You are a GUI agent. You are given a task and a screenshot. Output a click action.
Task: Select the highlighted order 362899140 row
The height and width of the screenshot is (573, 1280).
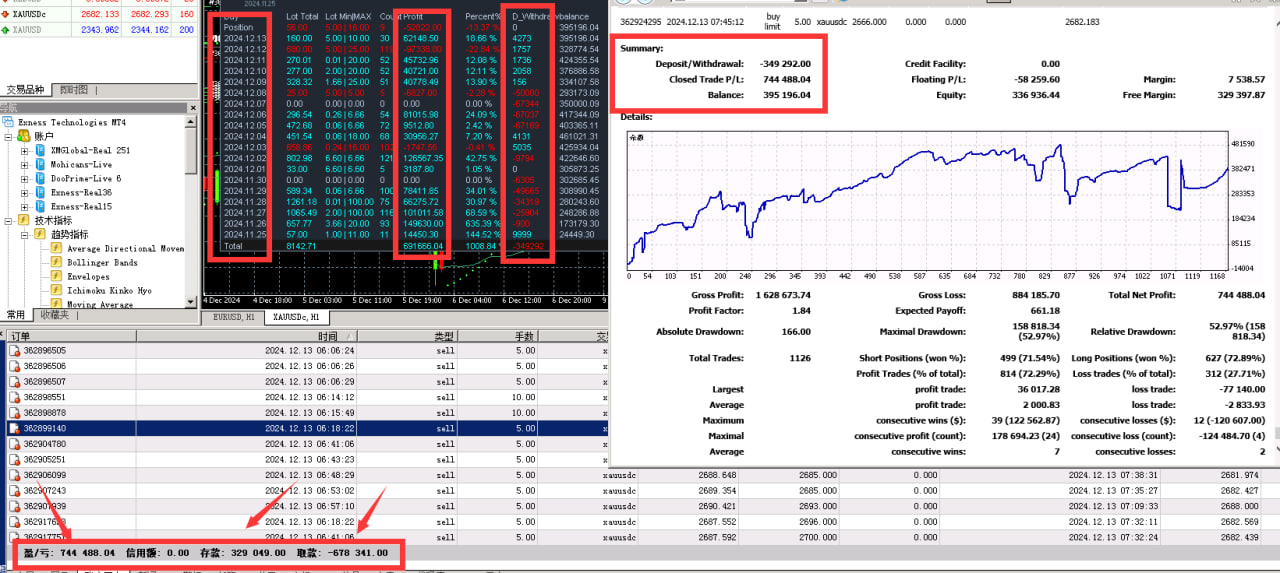coord(305,428)
